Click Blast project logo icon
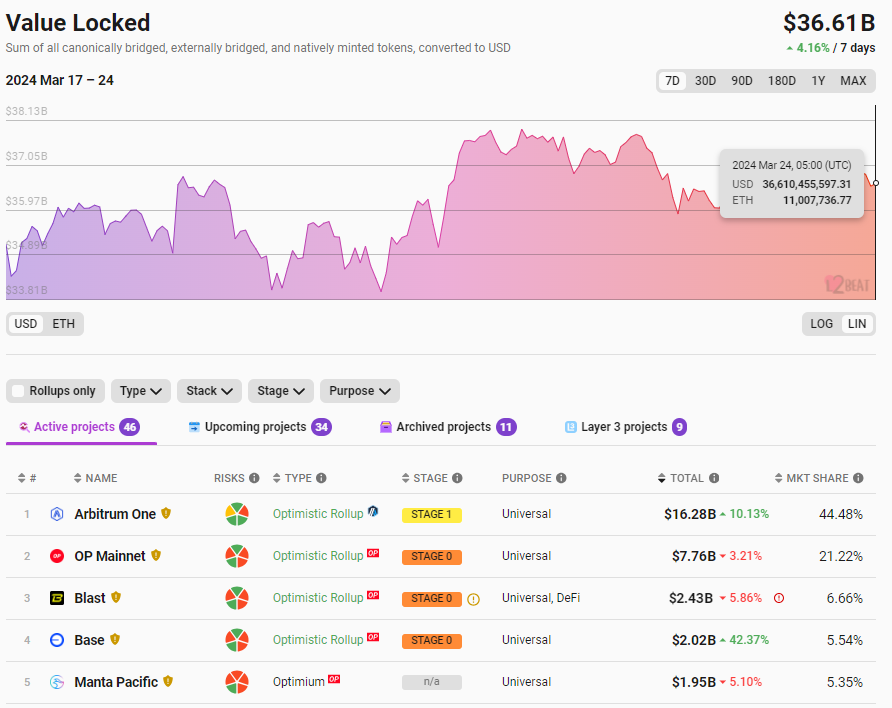892x708 pixels. coord(57,598)
